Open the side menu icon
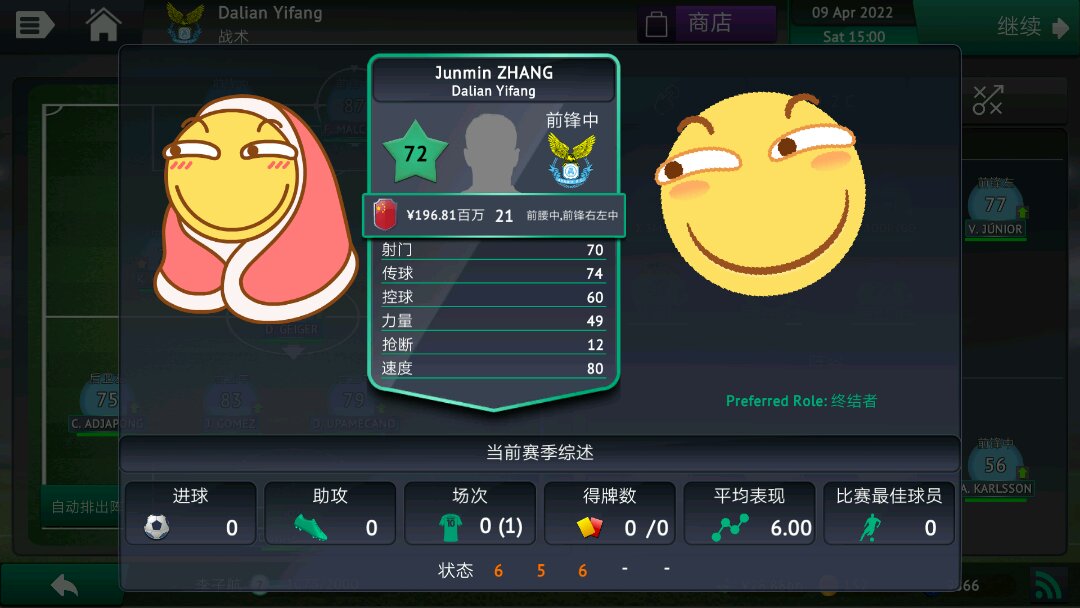 (x=34, y=25)
